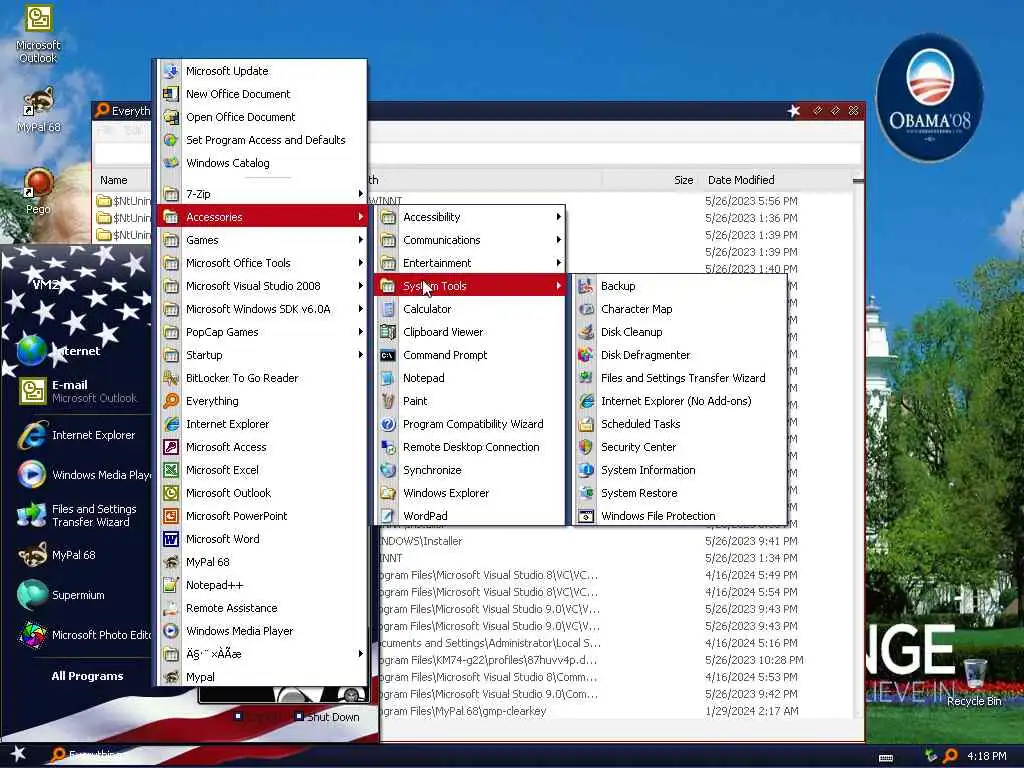Viewport: 1024px width, 768px height.
Task: Open Recycle Bin on desktop
Action: tap(974, 683)
